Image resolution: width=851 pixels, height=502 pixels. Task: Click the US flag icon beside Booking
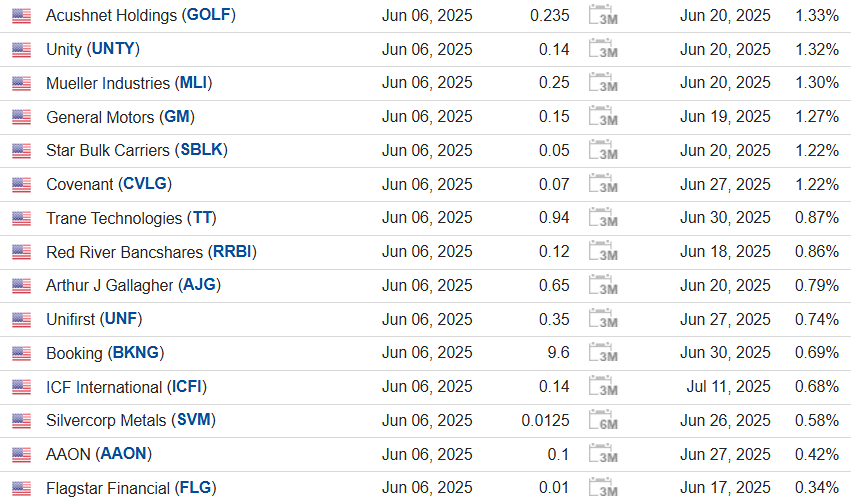(x=21, y=353)
